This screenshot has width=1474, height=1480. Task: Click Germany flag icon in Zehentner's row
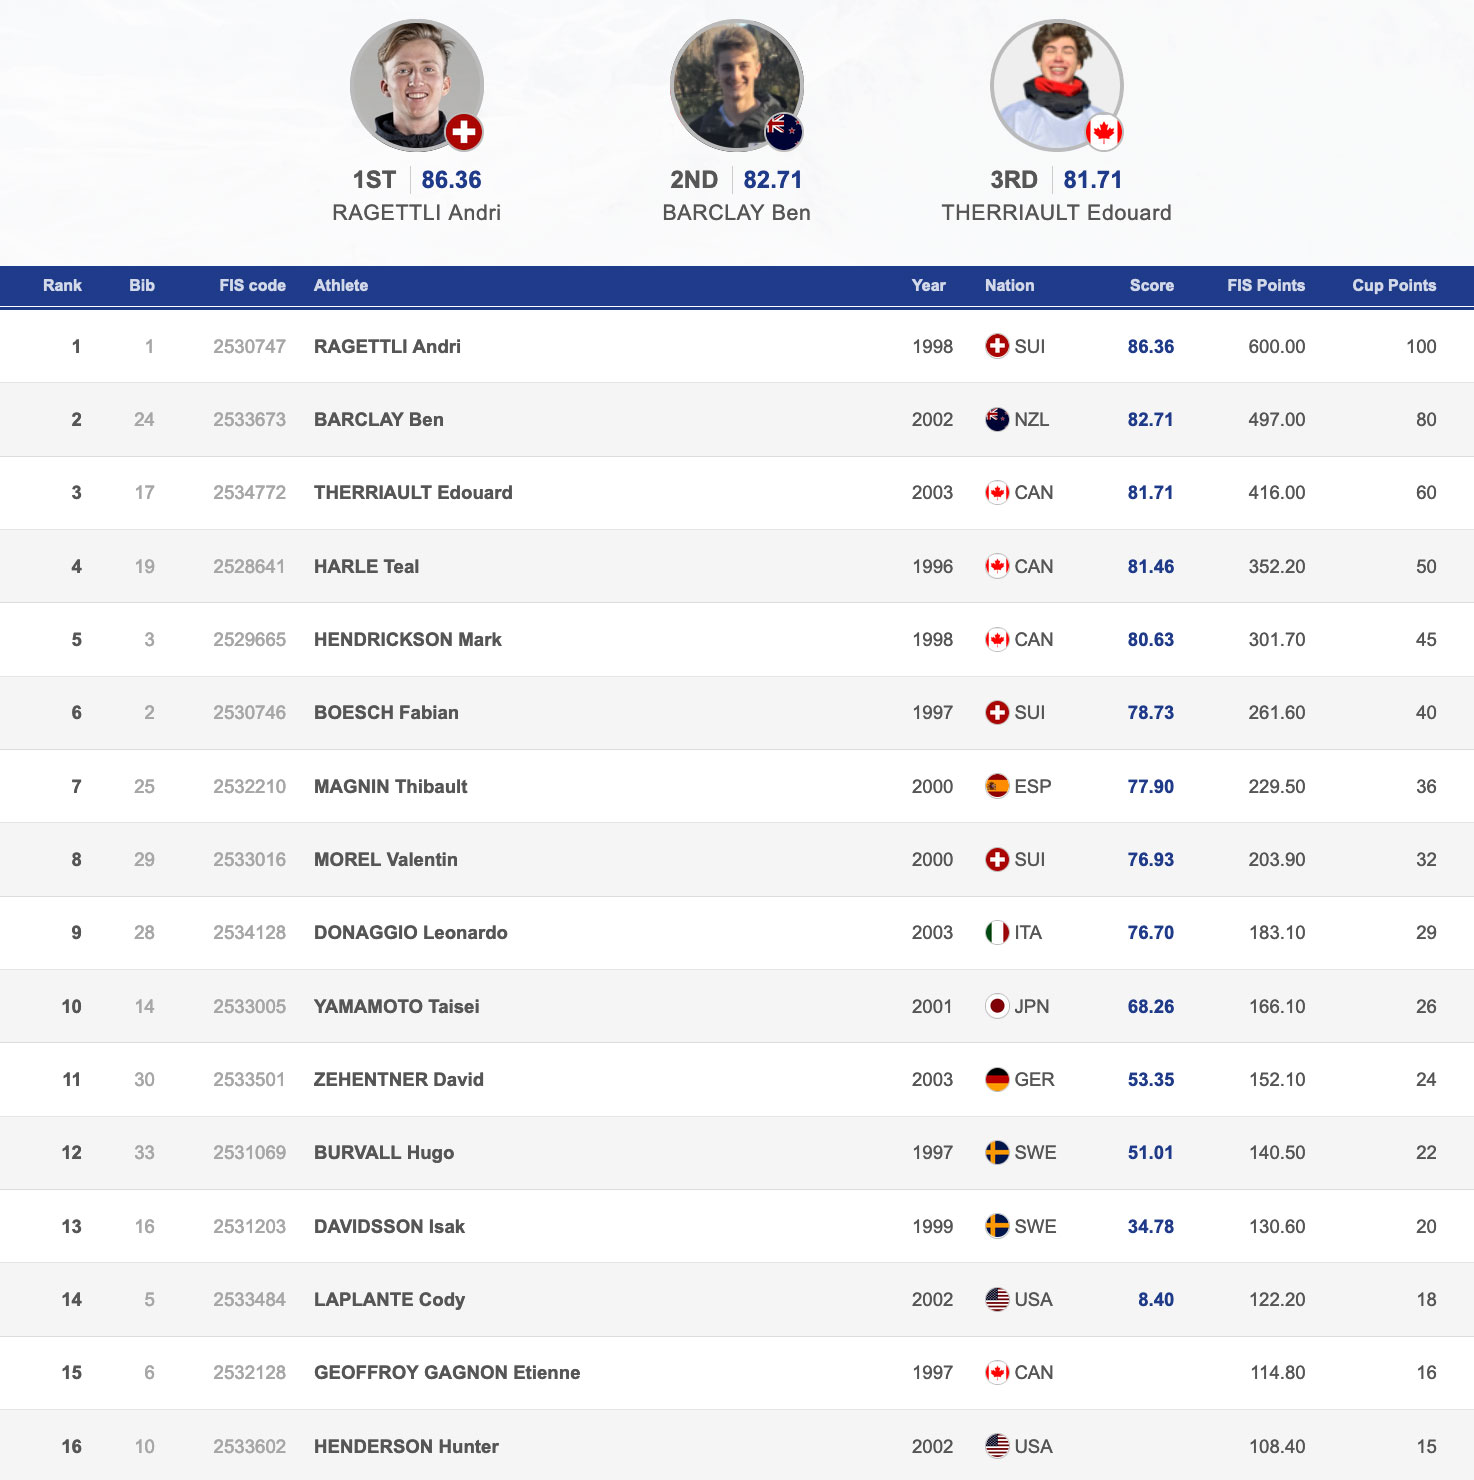point(997,1079)
